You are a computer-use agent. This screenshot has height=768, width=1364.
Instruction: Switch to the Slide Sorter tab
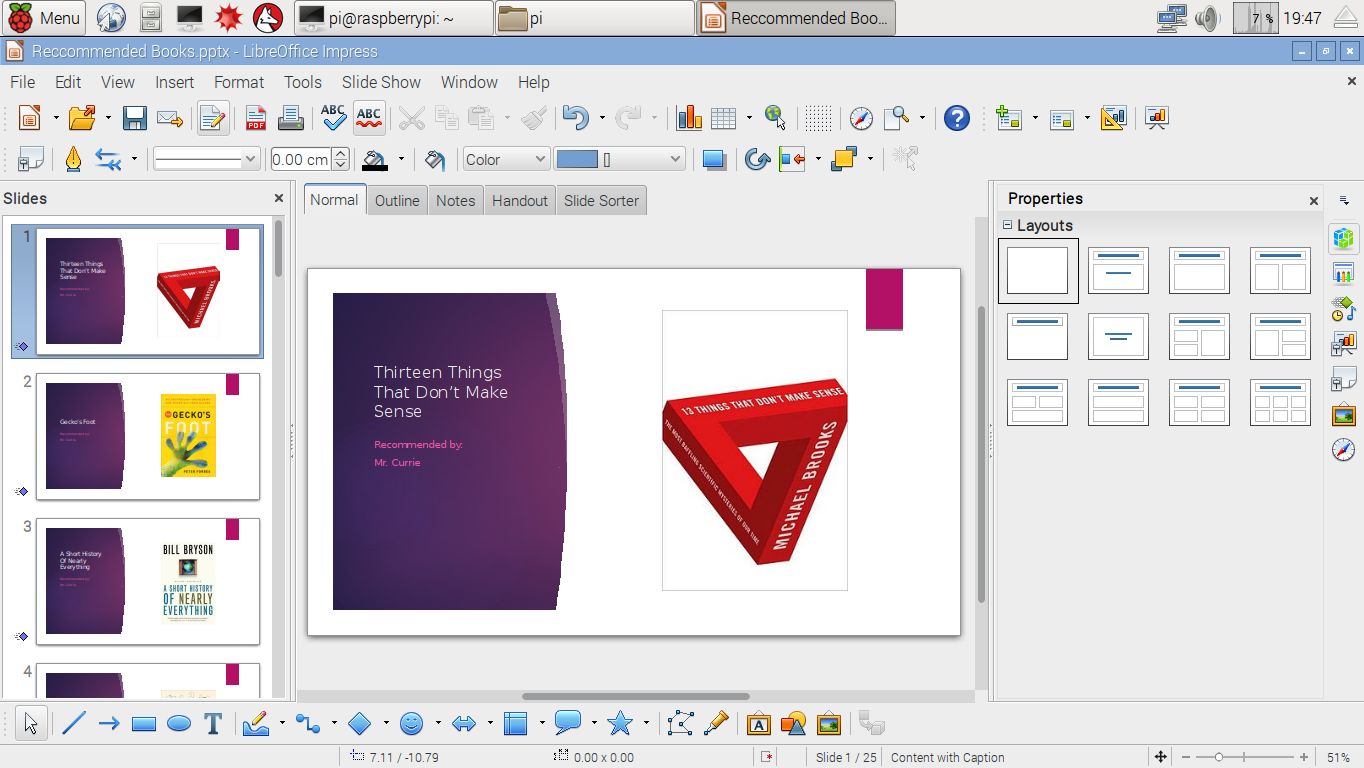click(x=601, y=200)
